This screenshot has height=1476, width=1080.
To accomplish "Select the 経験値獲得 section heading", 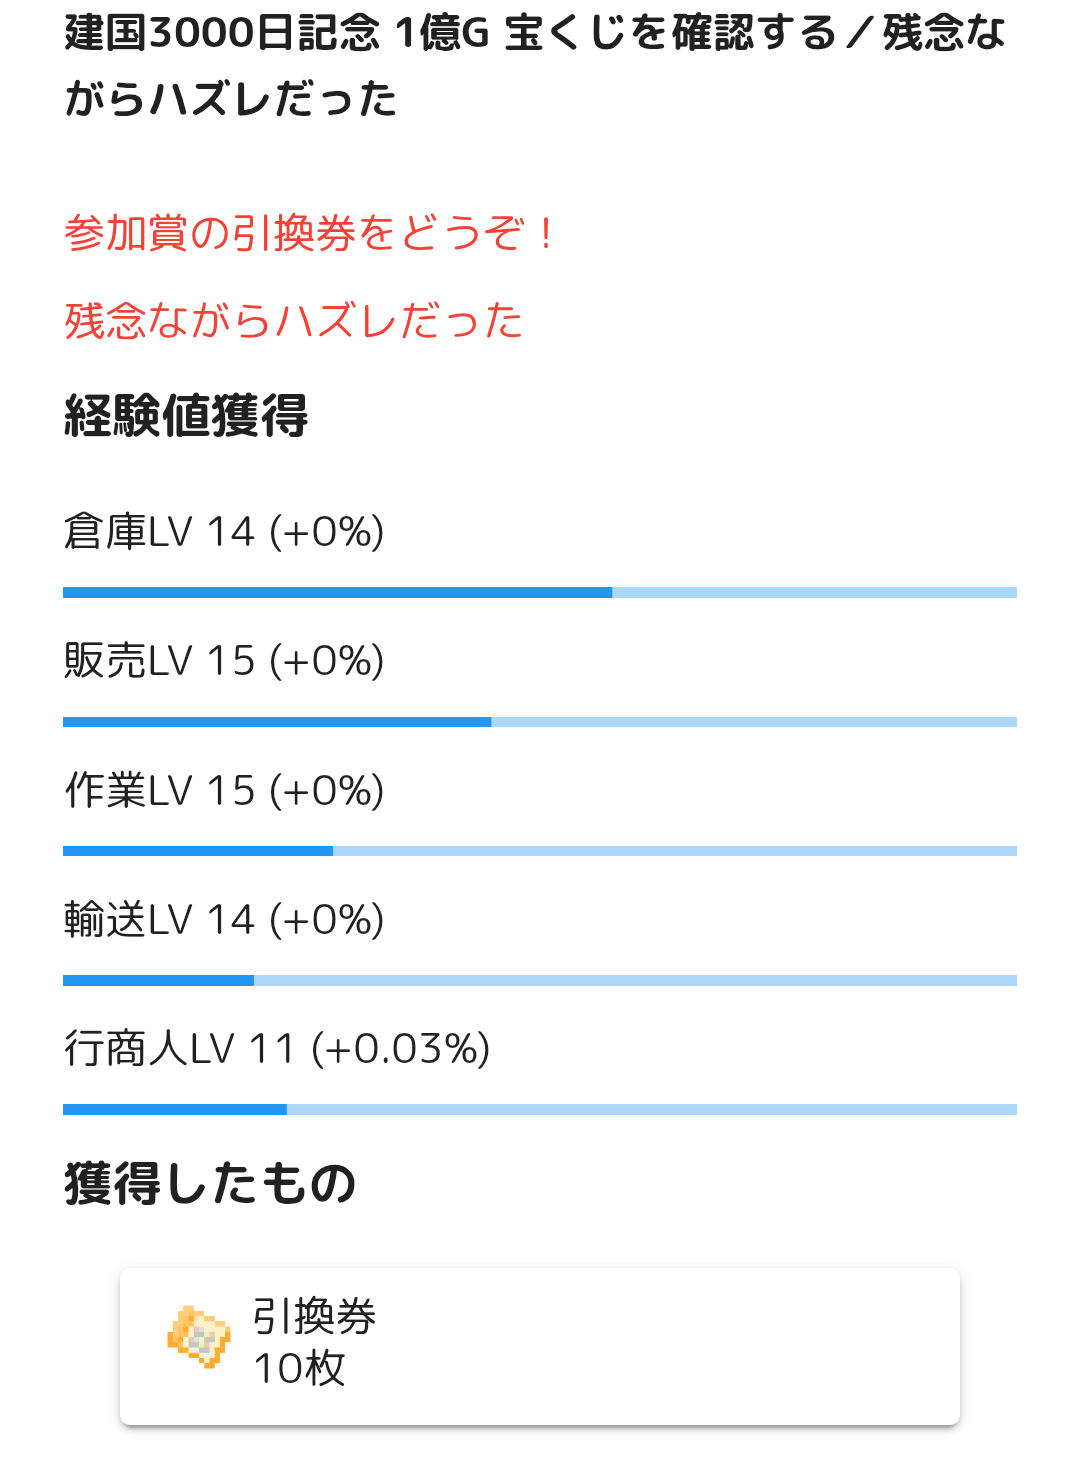I will coord(186,416).
